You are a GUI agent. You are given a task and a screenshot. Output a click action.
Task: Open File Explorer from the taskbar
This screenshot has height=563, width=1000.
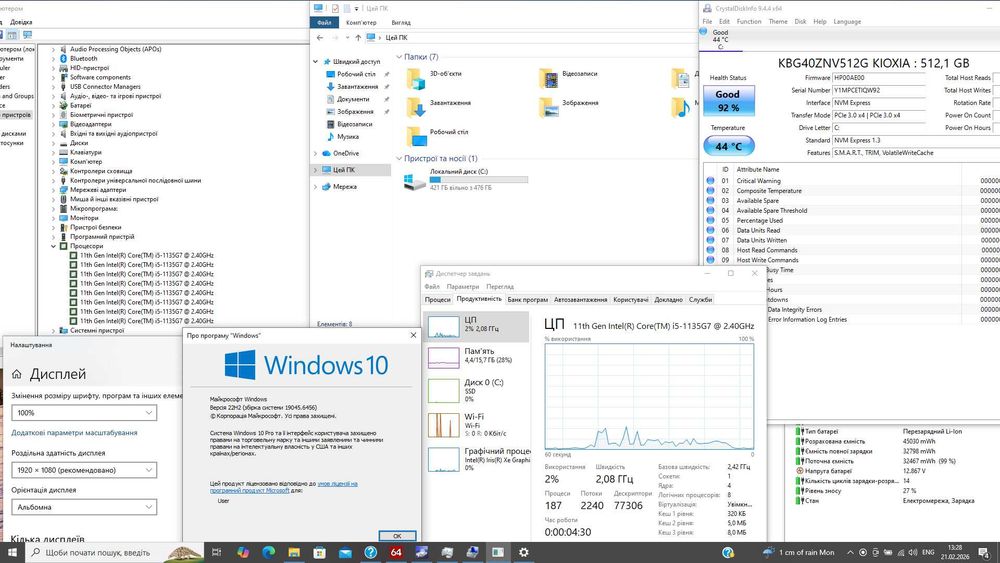click(x=294, y=552)
